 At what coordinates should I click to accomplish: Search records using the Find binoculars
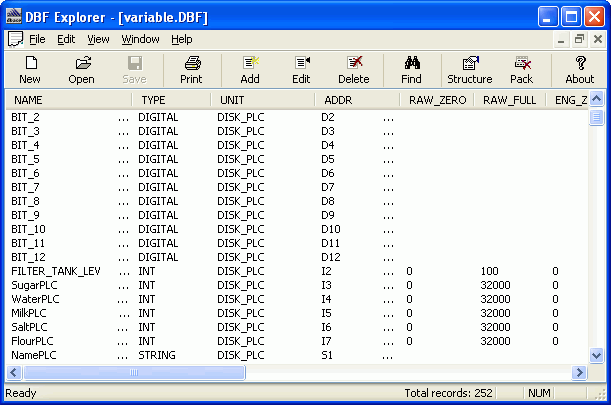pyautogui.click(x=411, y=70)
